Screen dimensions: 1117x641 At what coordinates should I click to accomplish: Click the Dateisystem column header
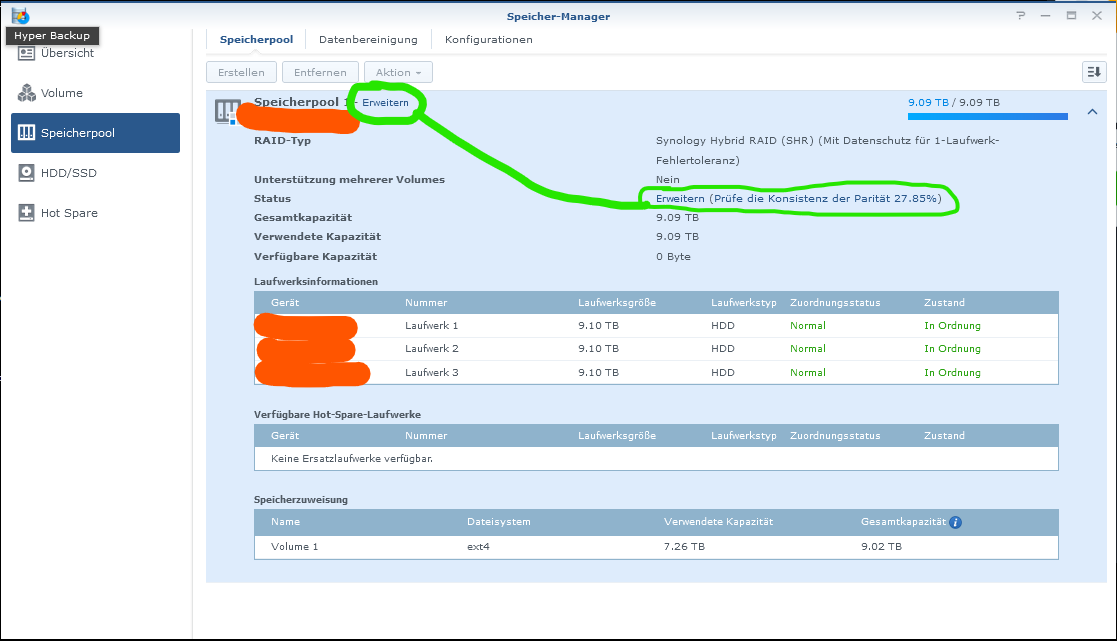click(499, 521)
